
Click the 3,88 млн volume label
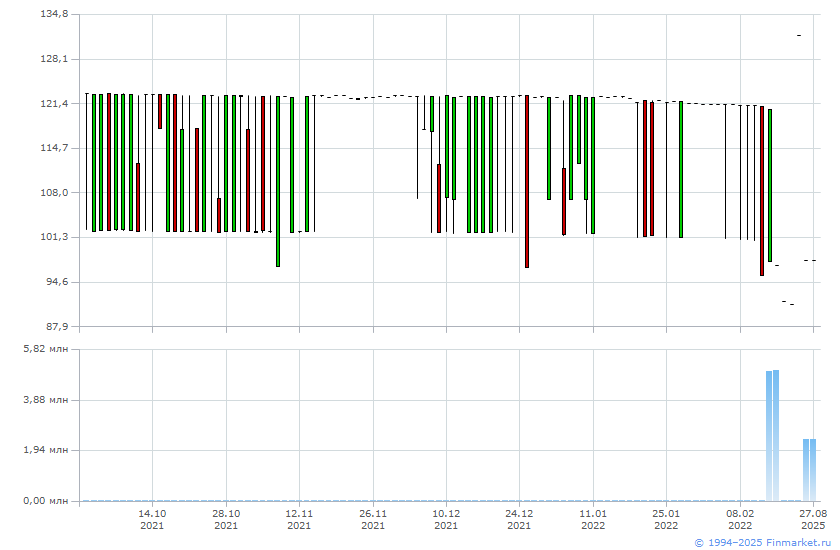coord(46,400)
